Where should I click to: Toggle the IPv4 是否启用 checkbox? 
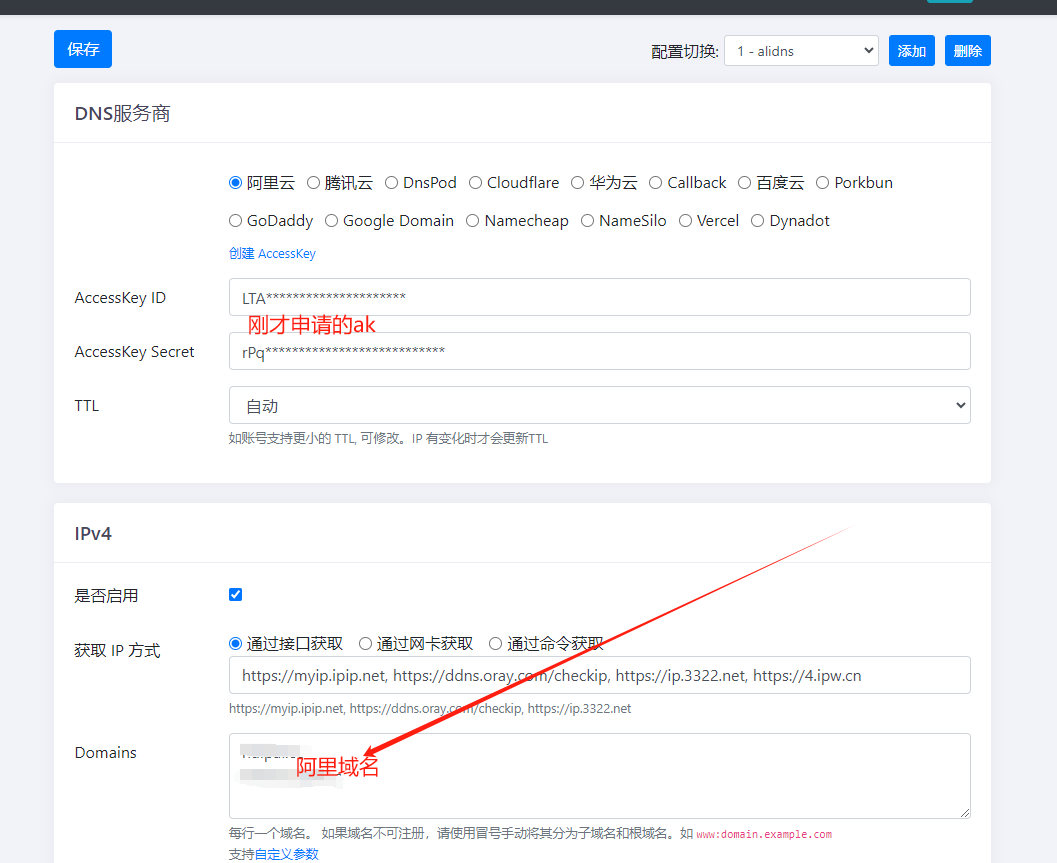pos(236,595)
